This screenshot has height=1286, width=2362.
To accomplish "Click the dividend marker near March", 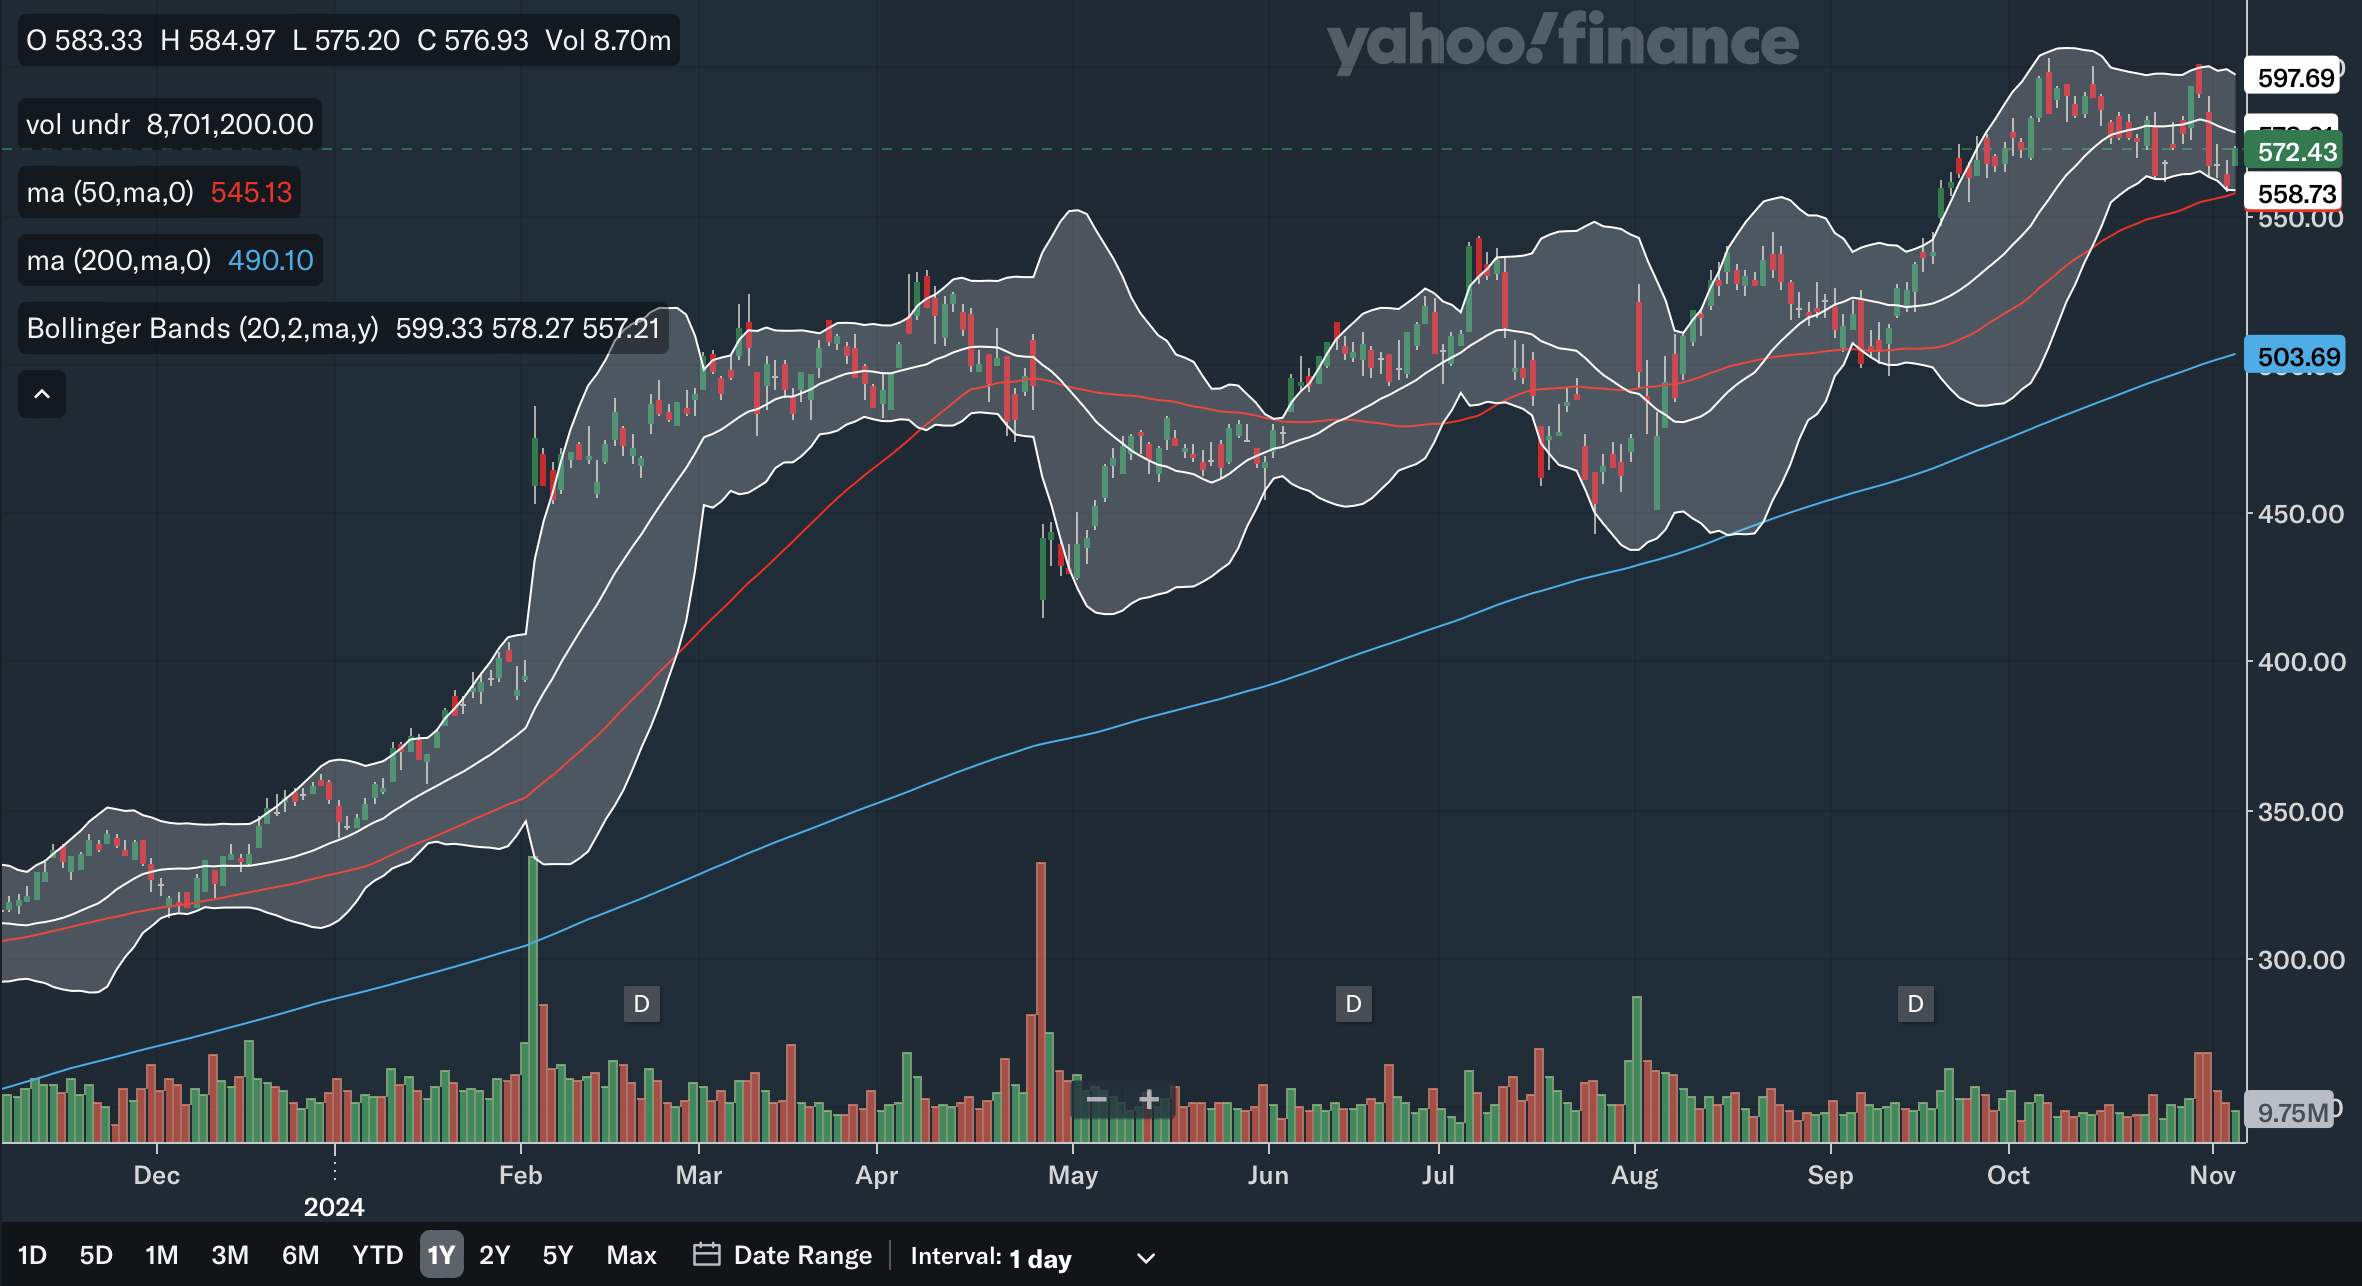I will (642, 1003).
